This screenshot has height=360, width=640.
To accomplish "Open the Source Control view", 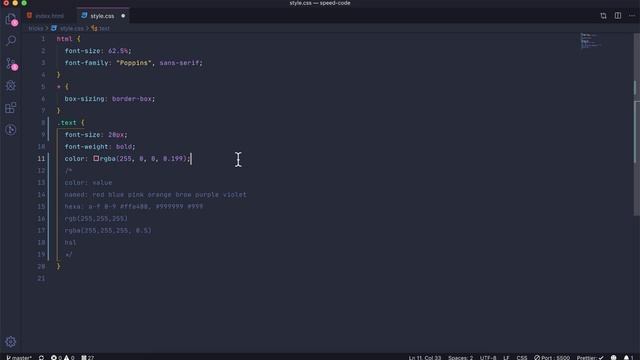I will pos(11,63).
